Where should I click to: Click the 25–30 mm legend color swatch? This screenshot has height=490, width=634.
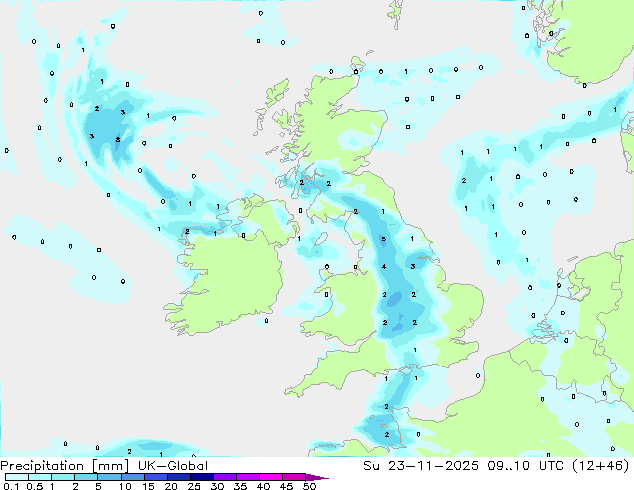201,477
